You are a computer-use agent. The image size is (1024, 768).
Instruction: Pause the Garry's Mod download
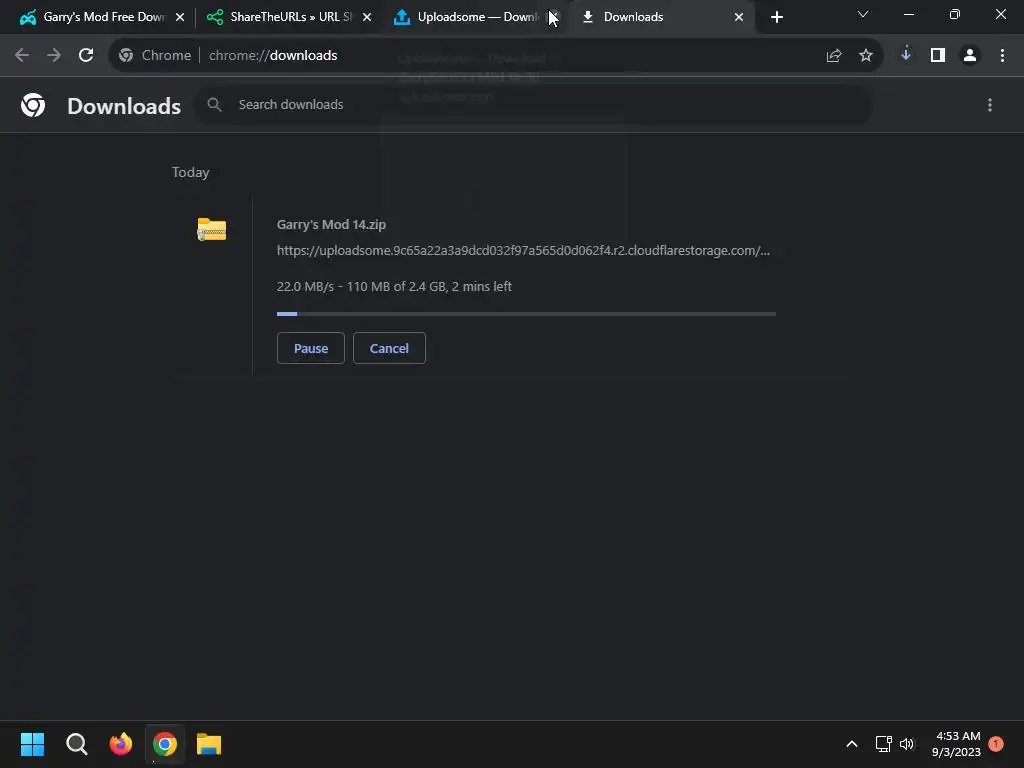[x=311, y=348]
